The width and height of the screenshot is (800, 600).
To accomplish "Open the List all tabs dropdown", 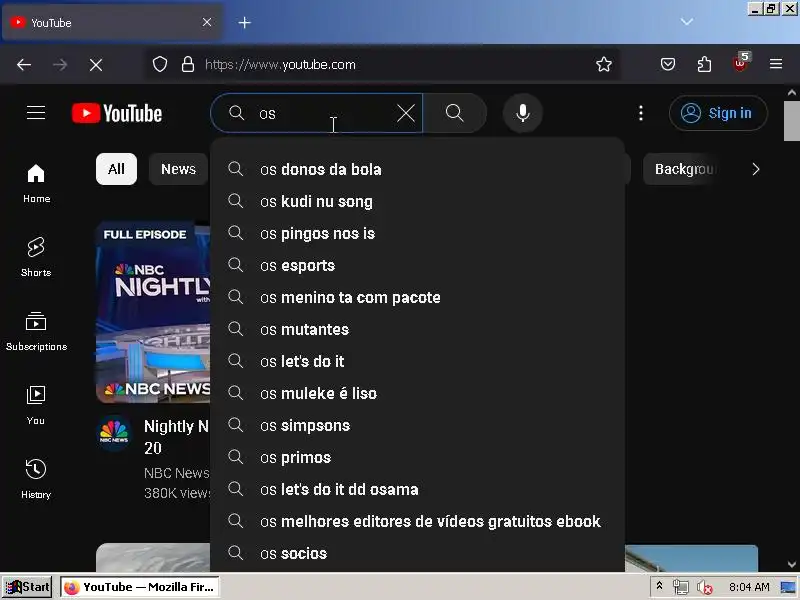I will pyautogui.click(x=687, y=22).
